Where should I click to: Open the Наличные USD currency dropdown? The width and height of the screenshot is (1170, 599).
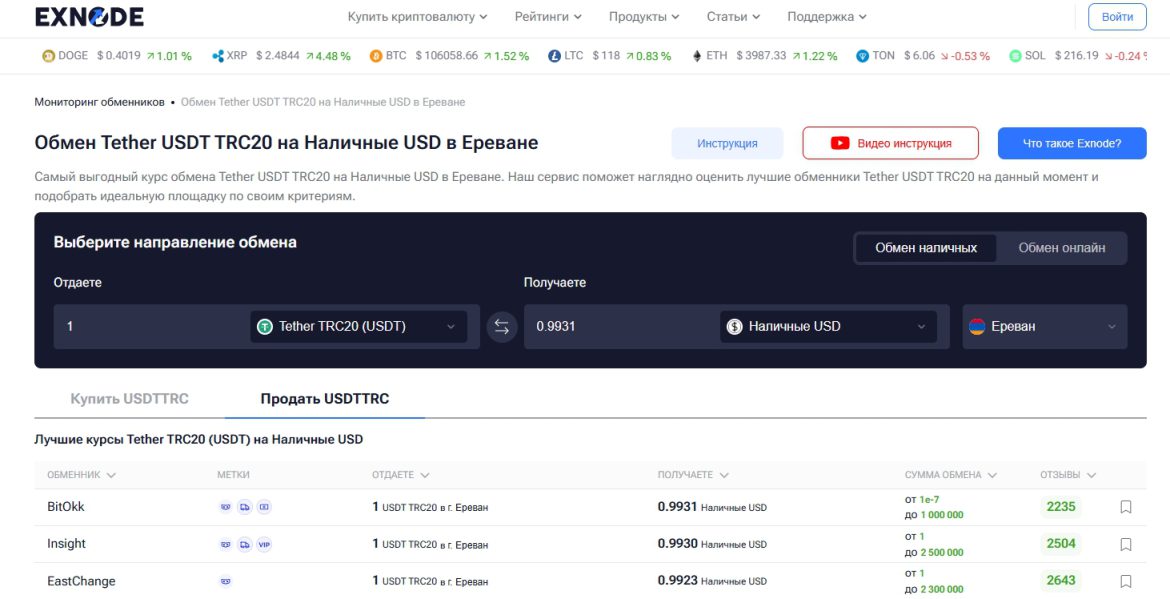click(x=828, y=327)
